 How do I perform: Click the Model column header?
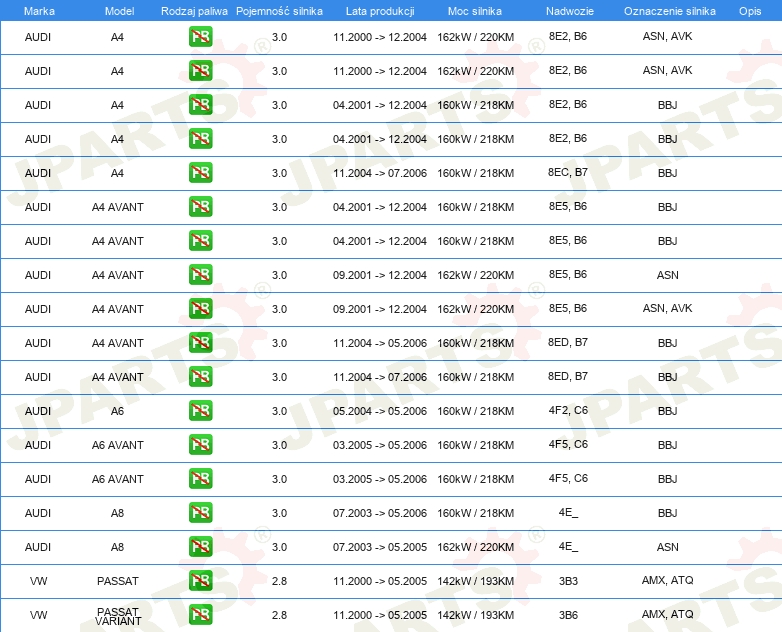click(x=119, y=11)
